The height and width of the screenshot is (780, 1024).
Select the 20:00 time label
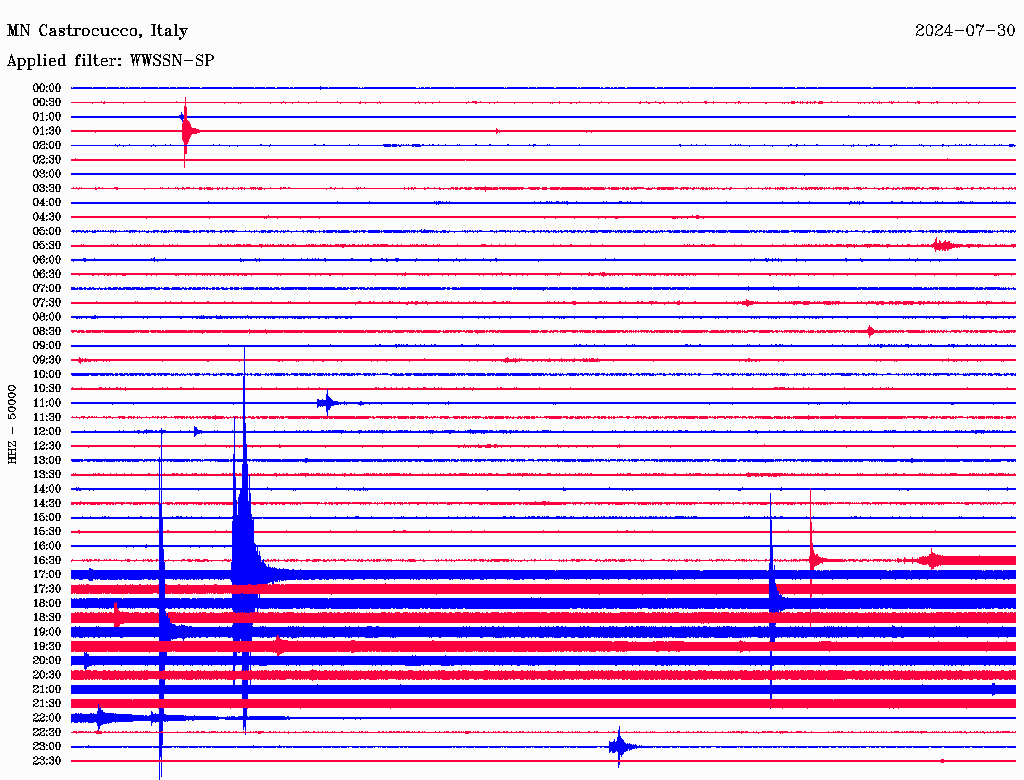click(46, 660)
